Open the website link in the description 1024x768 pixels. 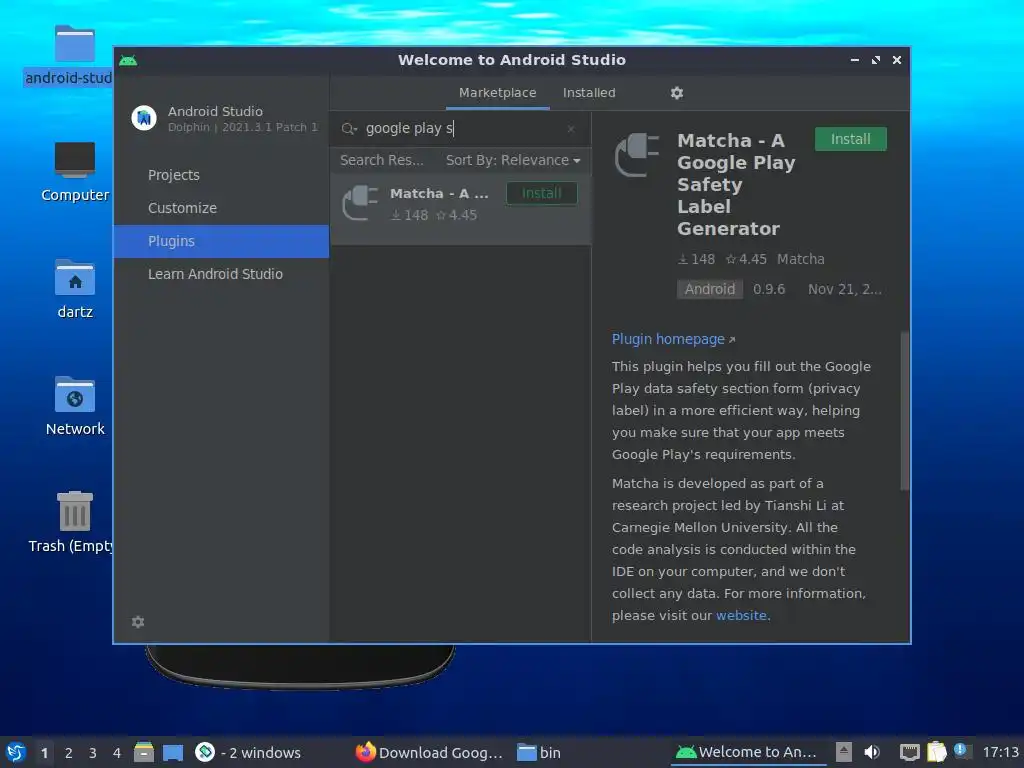(741, 615)
